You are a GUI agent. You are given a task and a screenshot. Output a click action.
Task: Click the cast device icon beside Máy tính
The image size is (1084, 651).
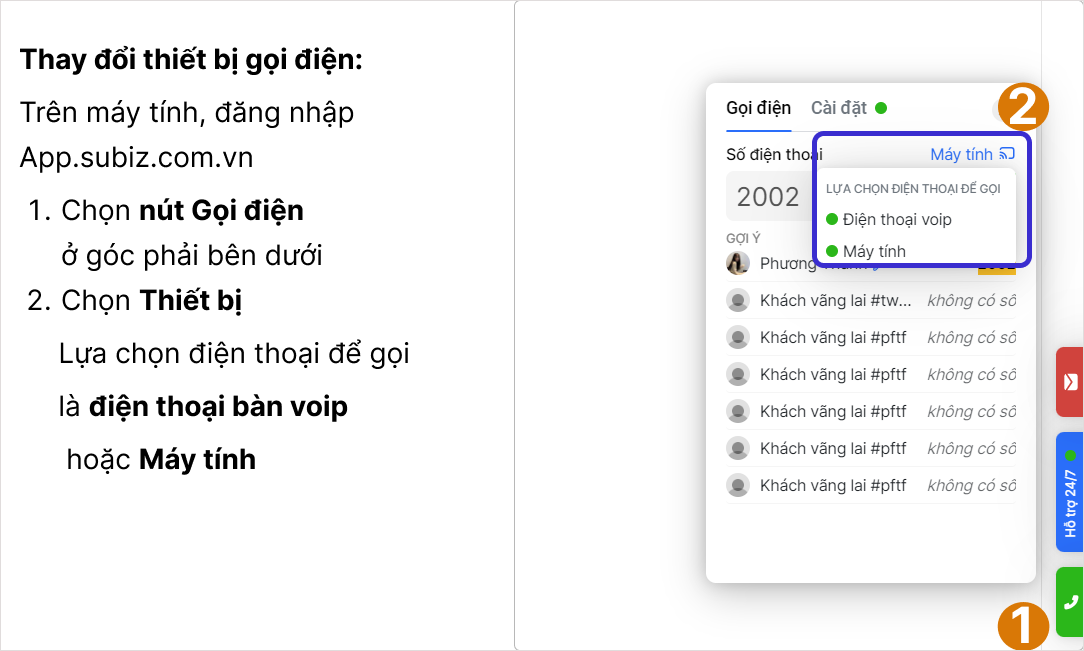coord(1007,154)
